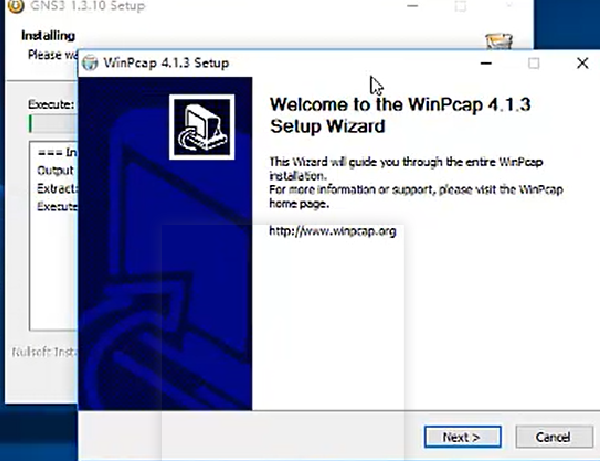The image size is (600, 461).
Task: Minimize the WinPcap 4.1.3 Setup window
Action: [x=486, y=63]
